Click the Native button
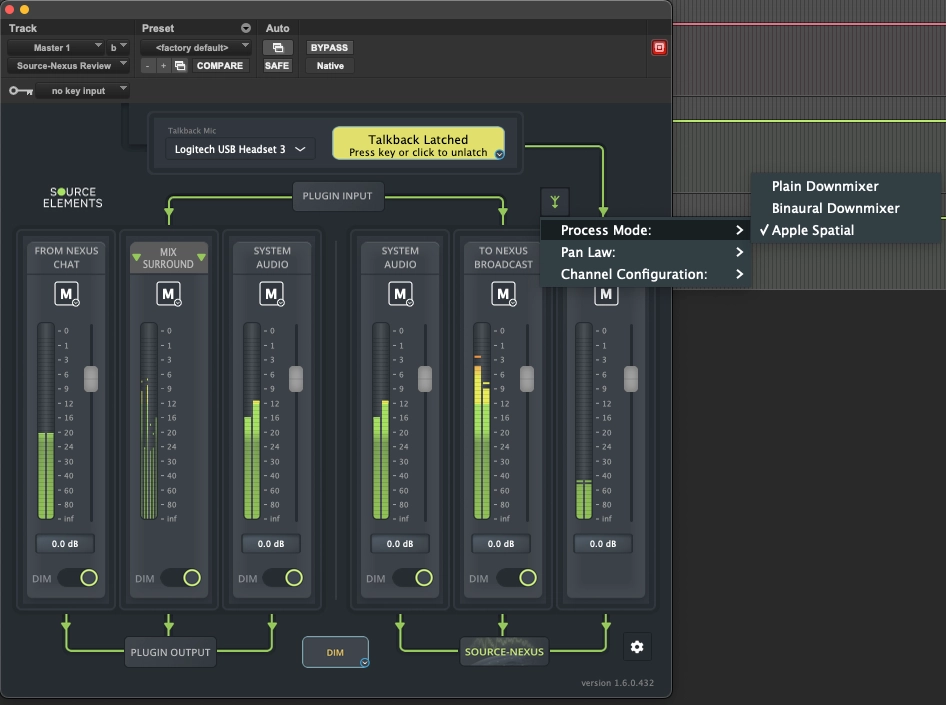The image size is (946, 705). click(x=330, y=66)
